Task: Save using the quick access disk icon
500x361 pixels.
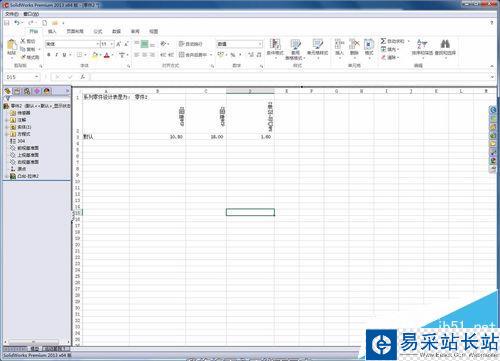Action: click(7, 23)
